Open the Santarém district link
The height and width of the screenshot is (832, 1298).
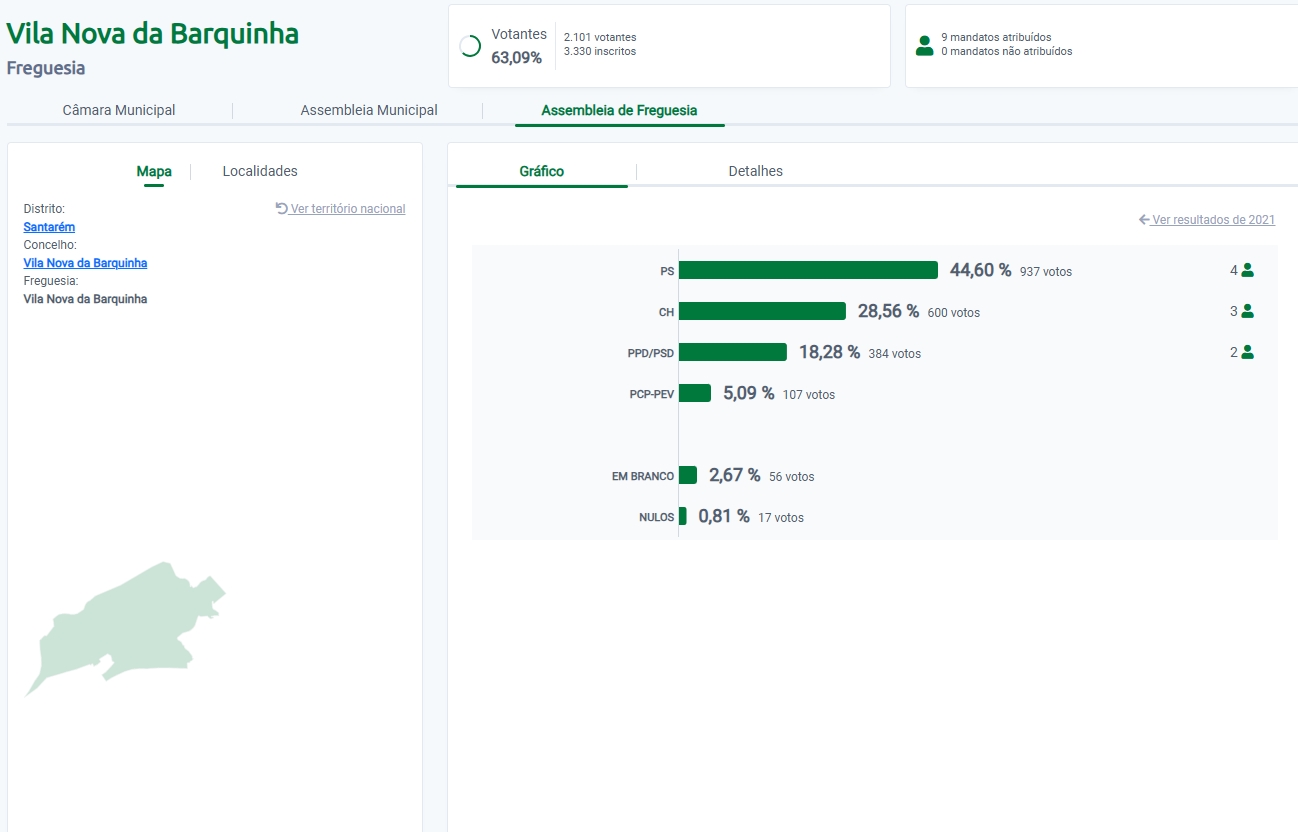[49, 227]
